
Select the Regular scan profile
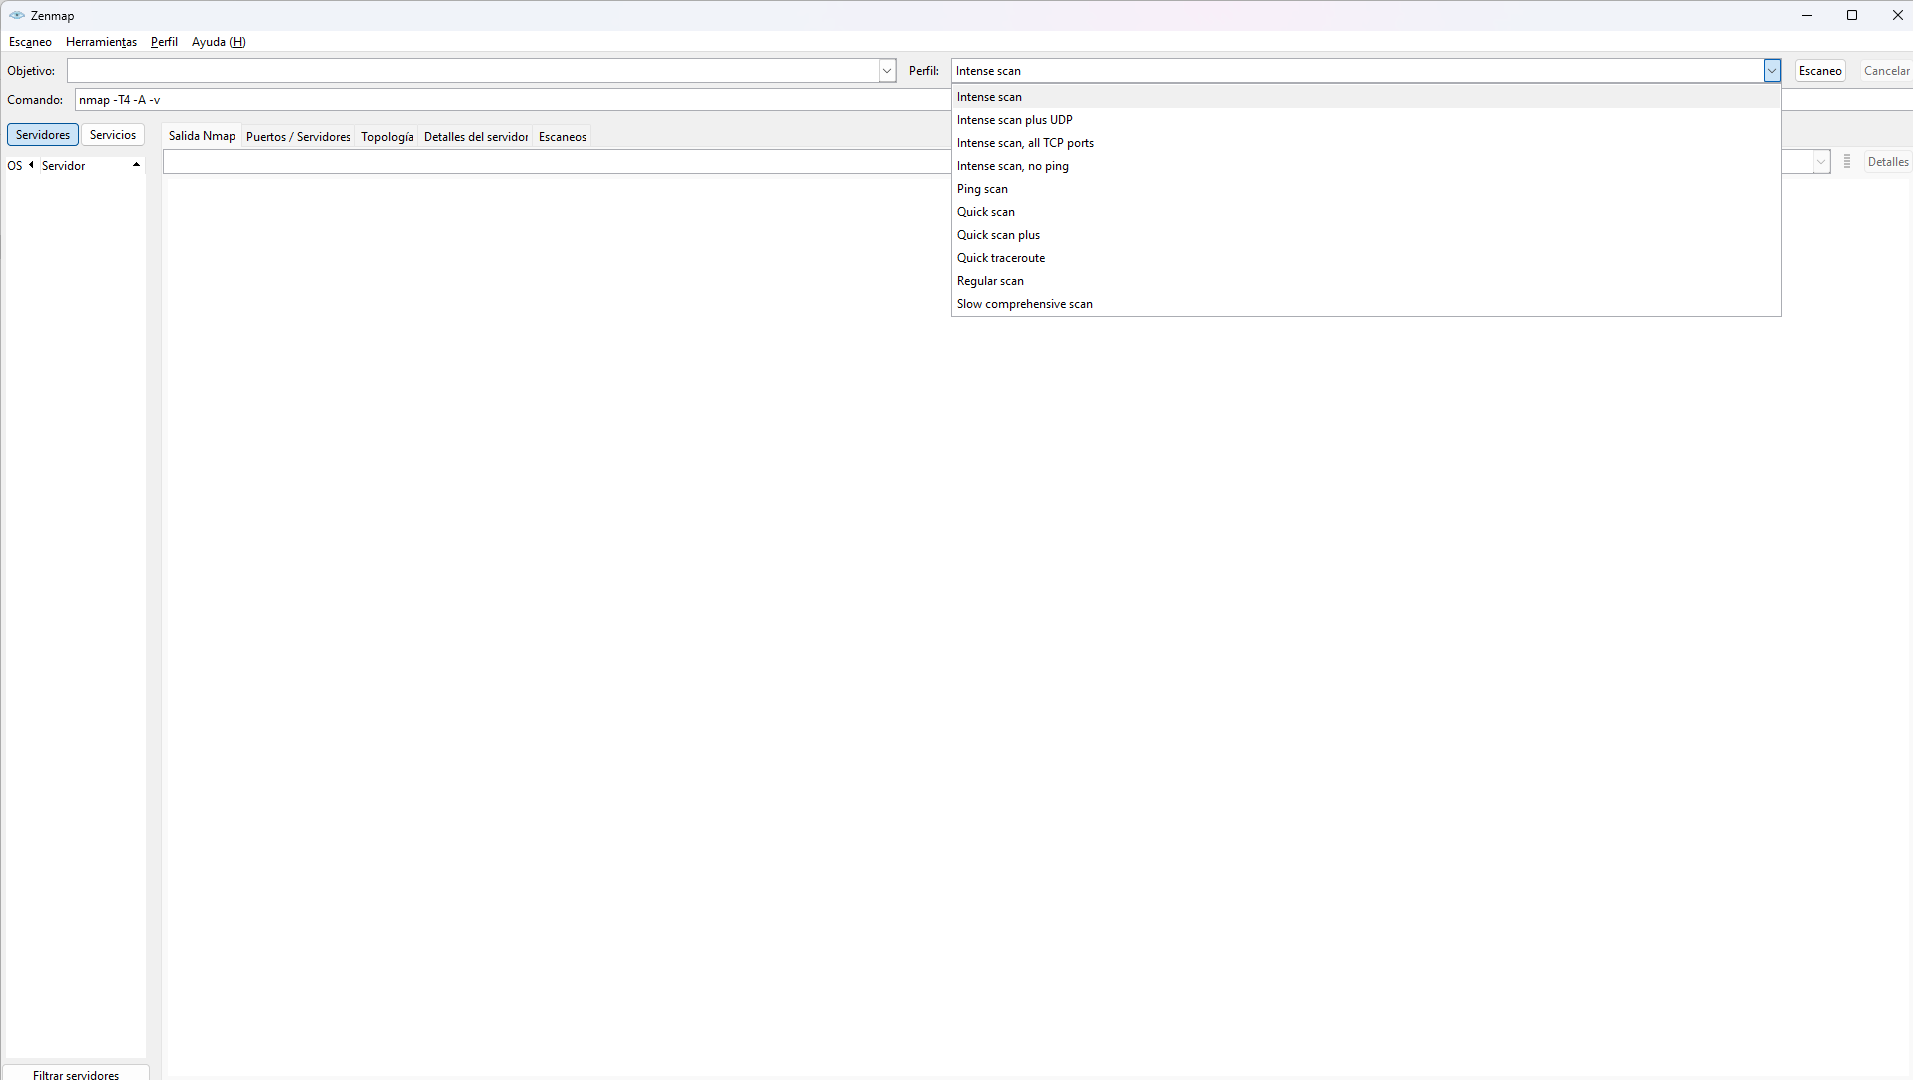click(x=1366, y=281)
